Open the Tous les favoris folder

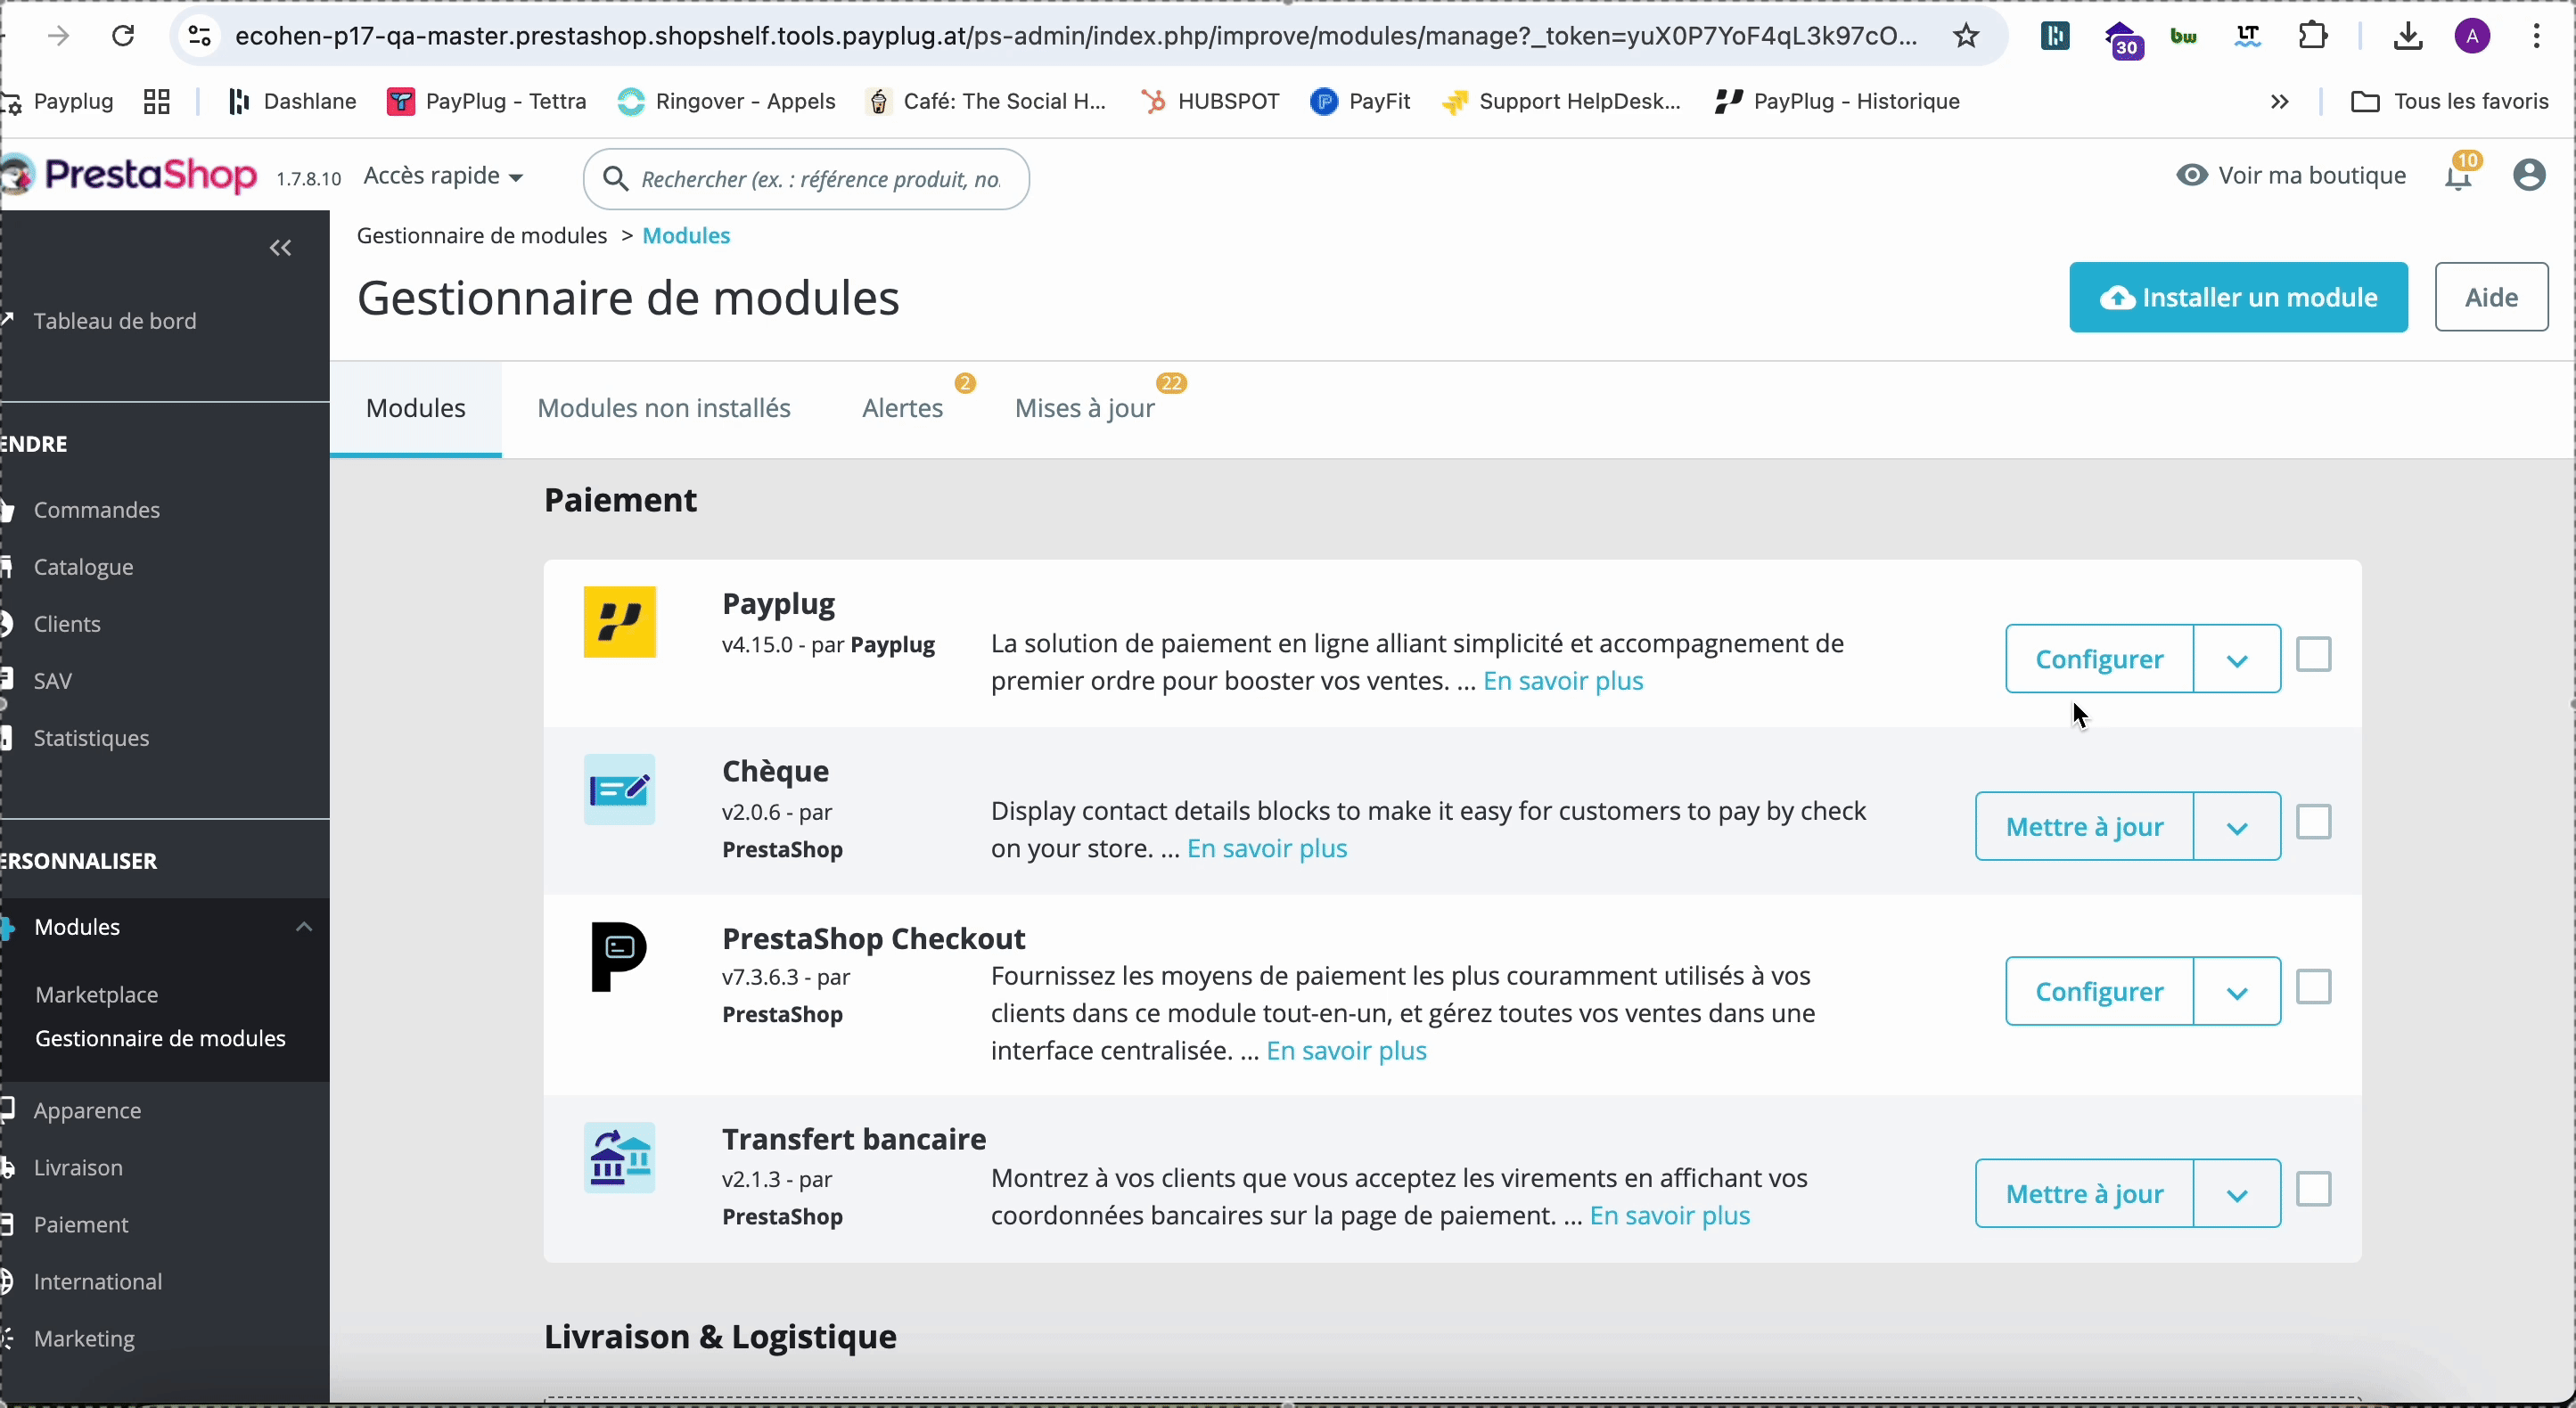click(2449, 102)
